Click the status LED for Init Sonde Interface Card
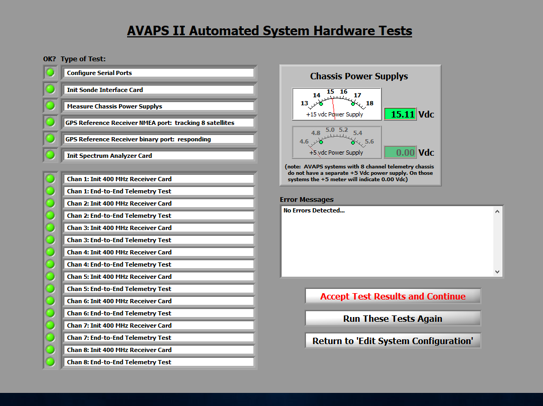This screenshot has height=406, width=543. click(x=50, y=89)
